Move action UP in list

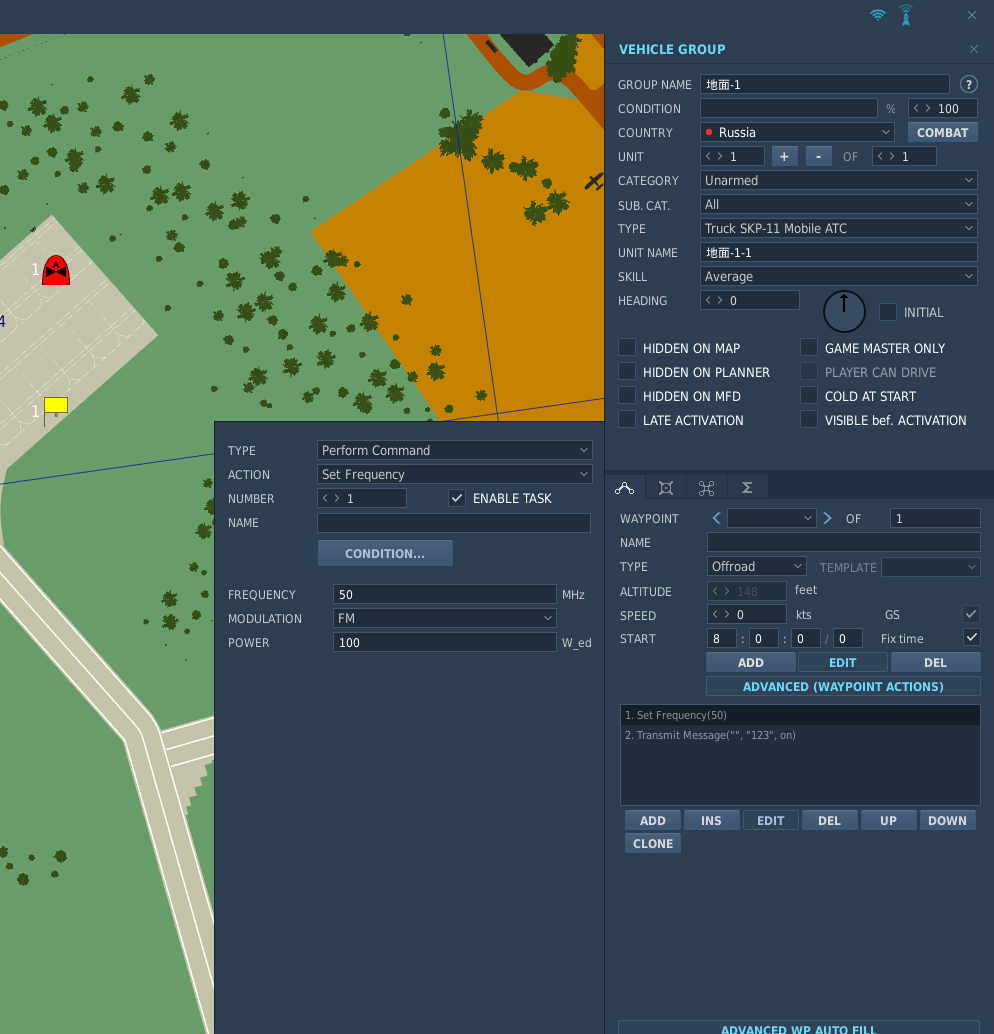click(888, 820)
